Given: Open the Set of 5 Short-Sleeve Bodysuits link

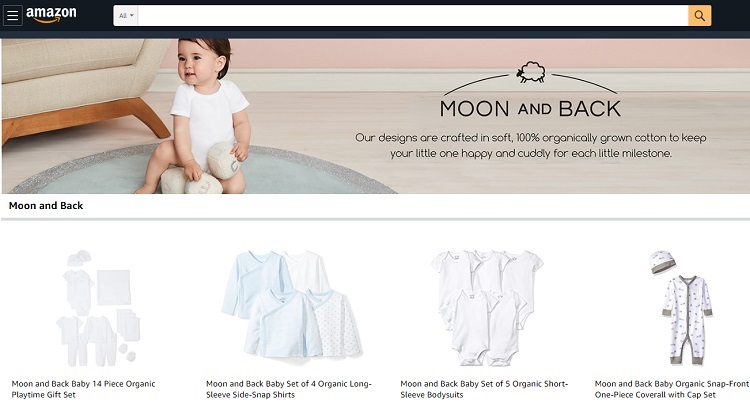Looking at the screenshot, I should 484,389.
